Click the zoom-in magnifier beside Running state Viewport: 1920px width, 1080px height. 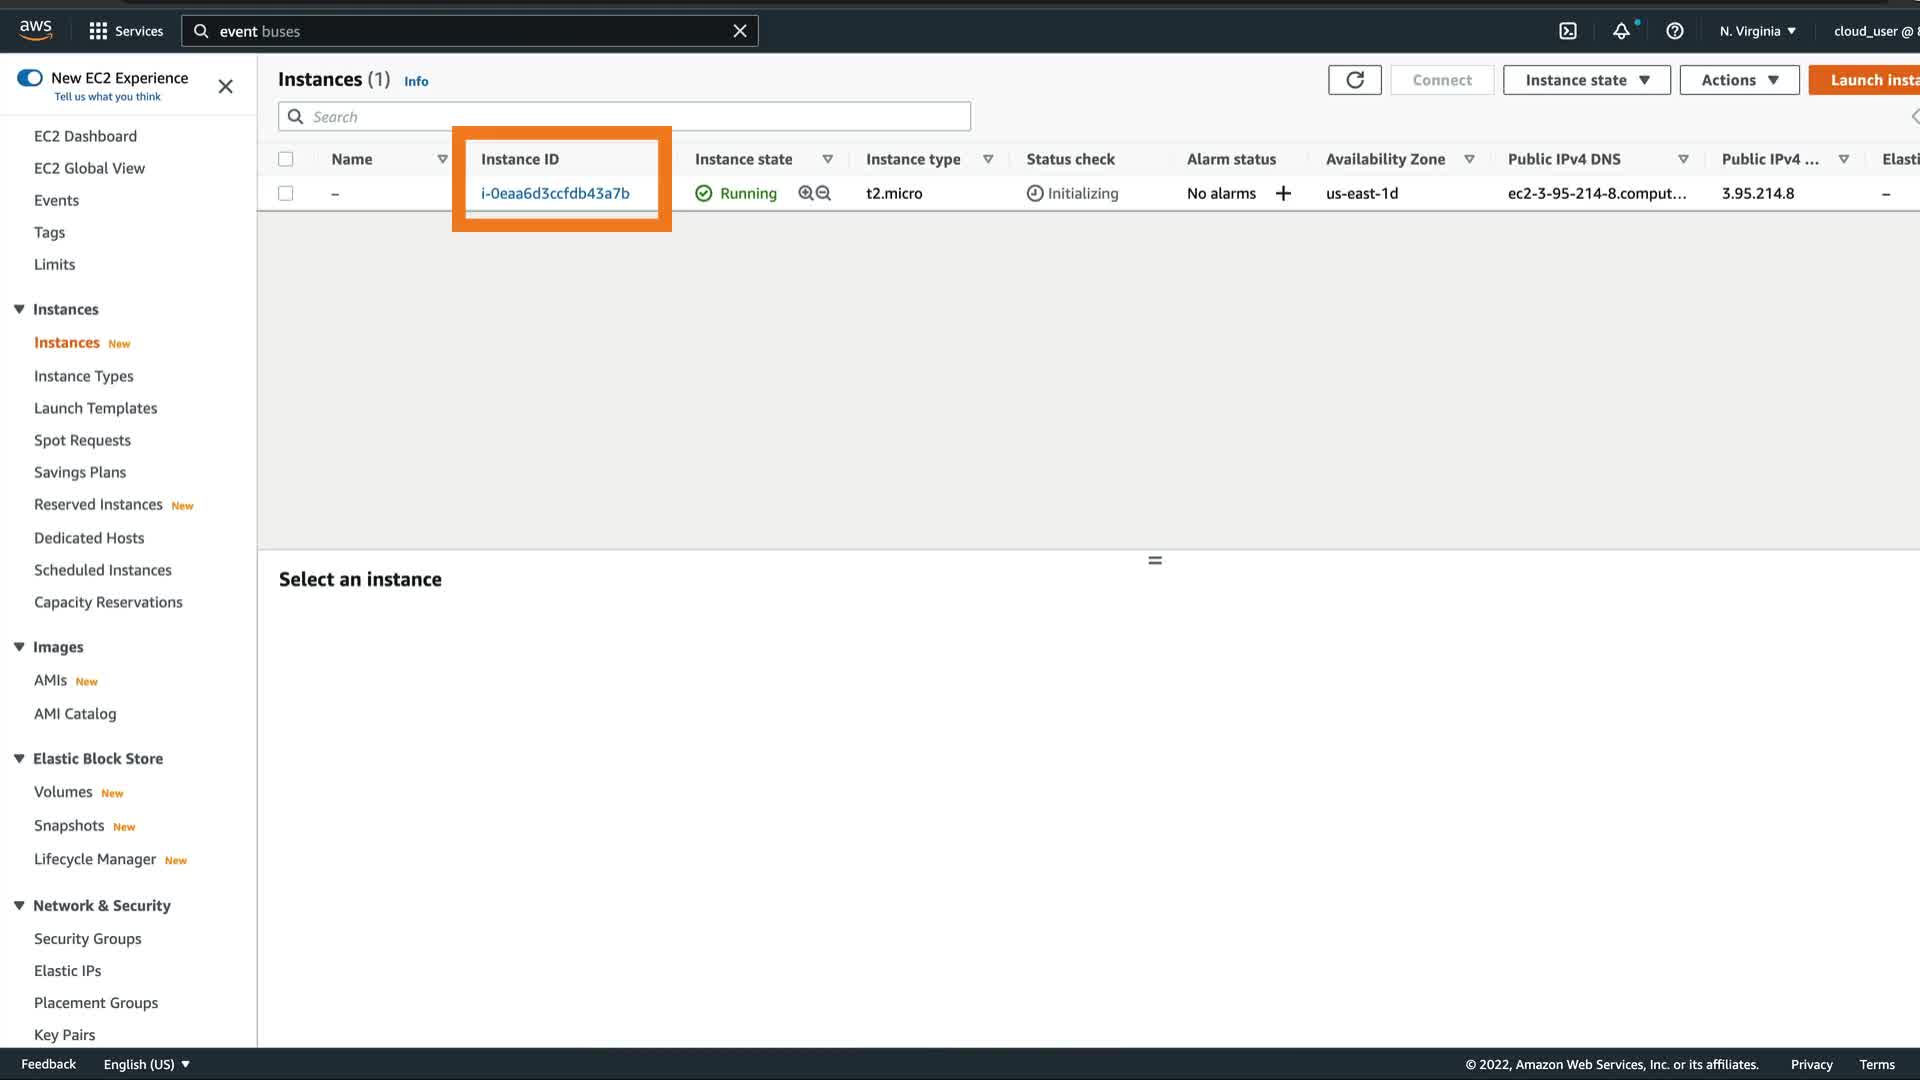[806, 193]
